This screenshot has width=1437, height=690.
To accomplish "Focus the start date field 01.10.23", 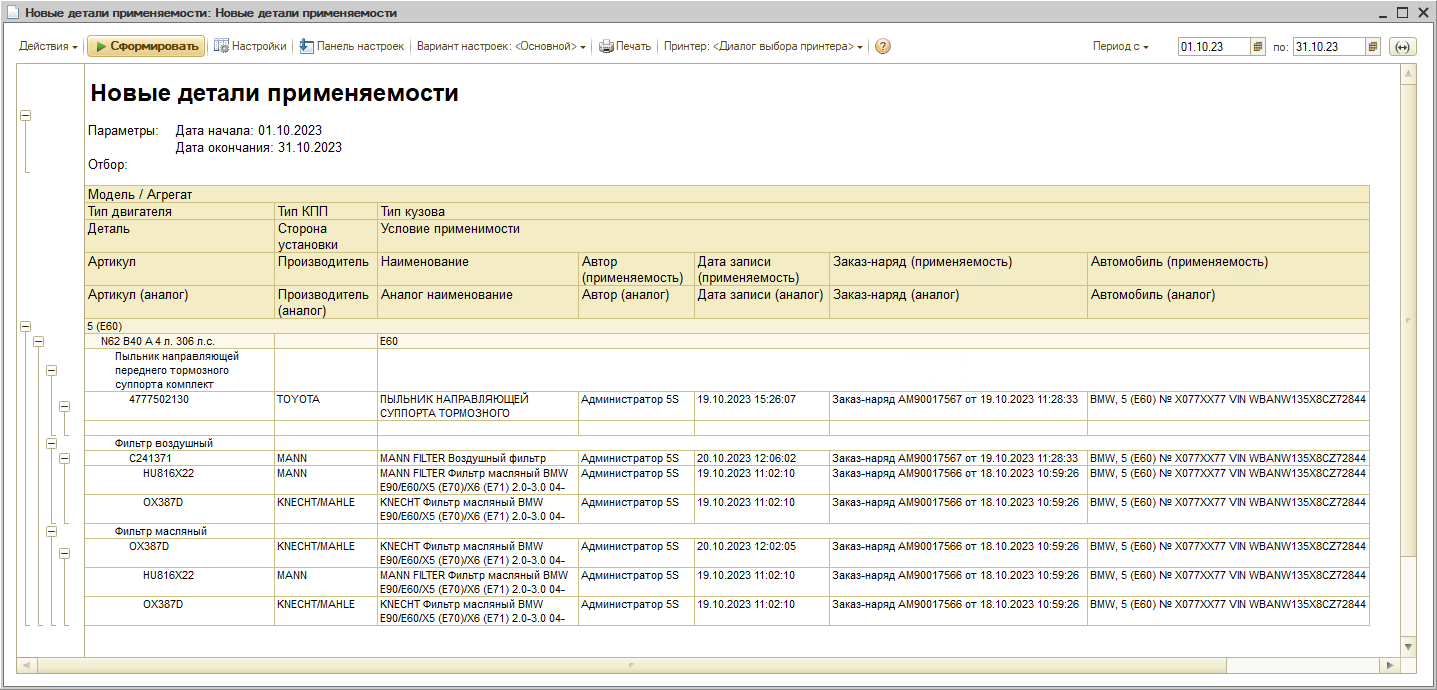I will pos(1214,46).
